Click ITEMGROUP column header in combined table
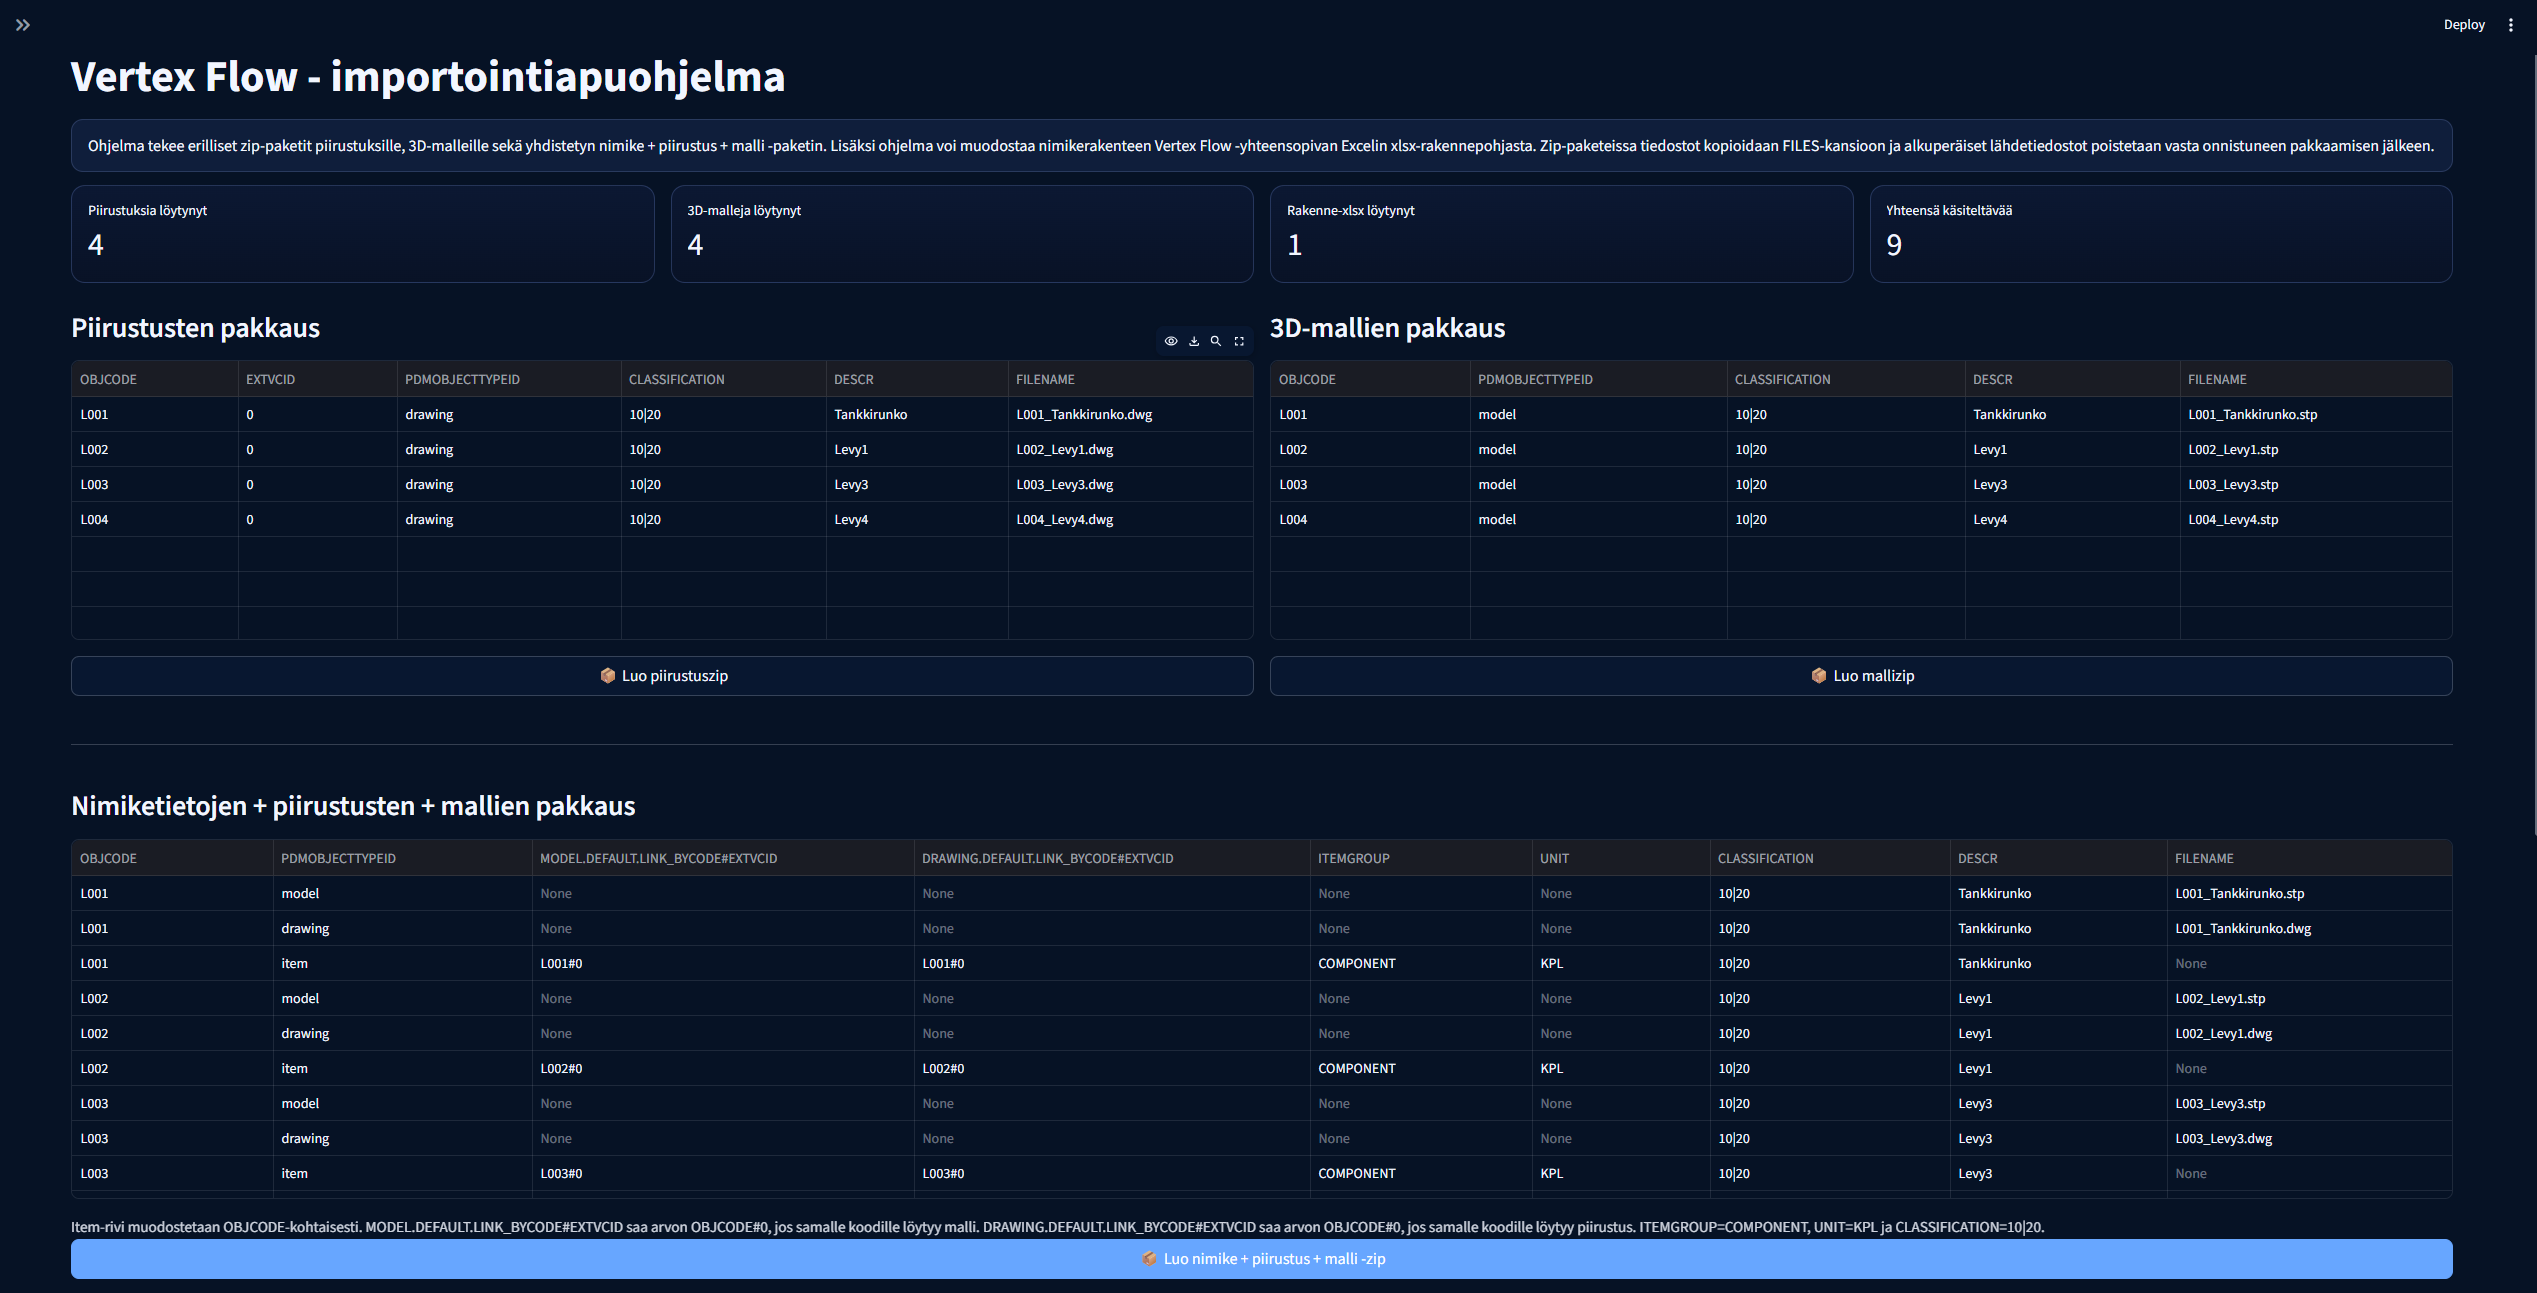The image size is (2537, 1293). tap(1353, 859)
